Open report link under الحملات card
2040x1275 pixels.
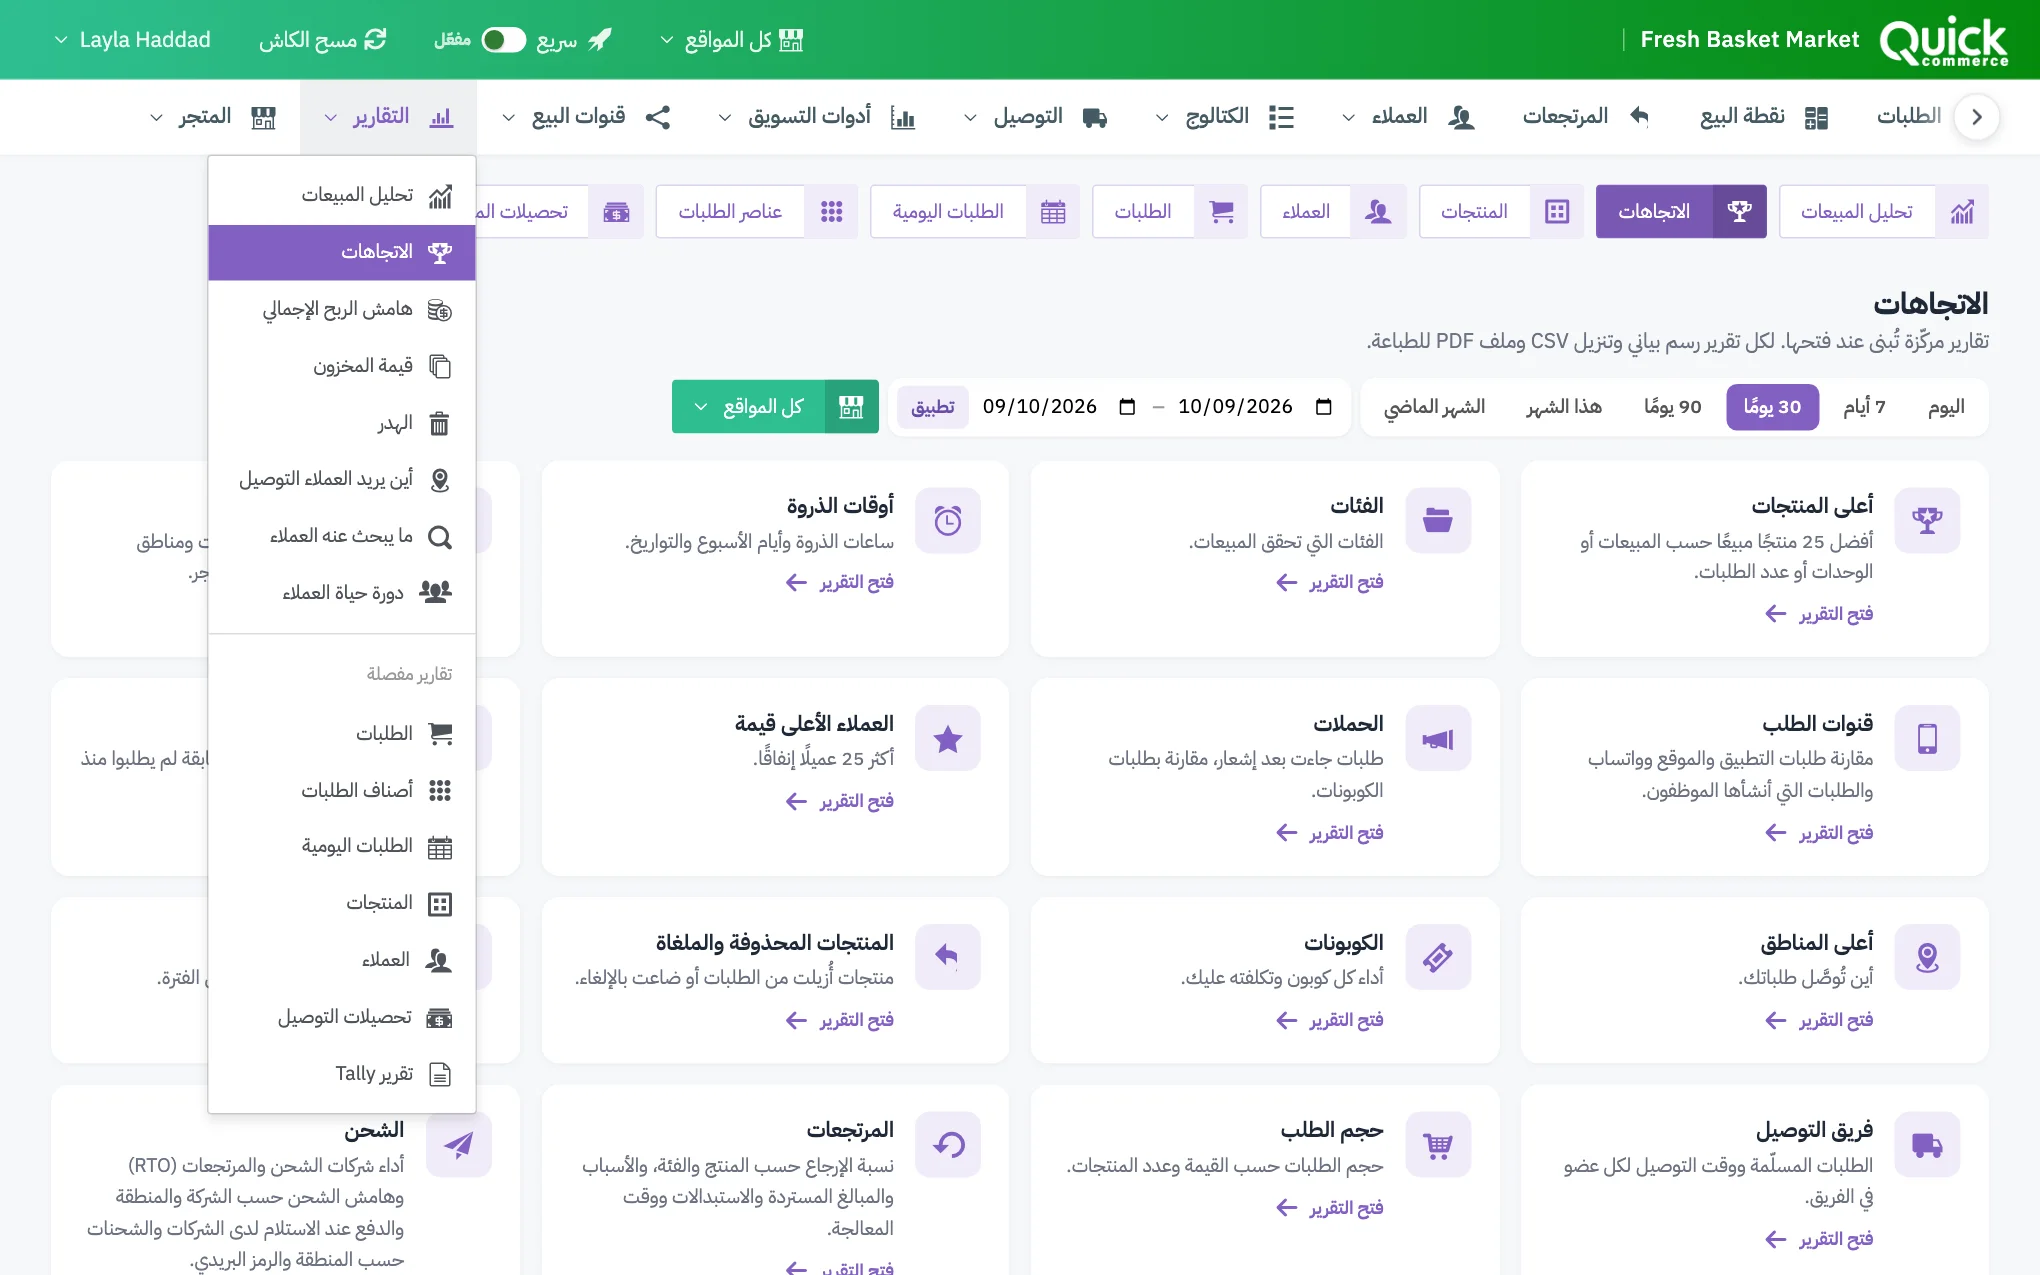click(1329, 833)
